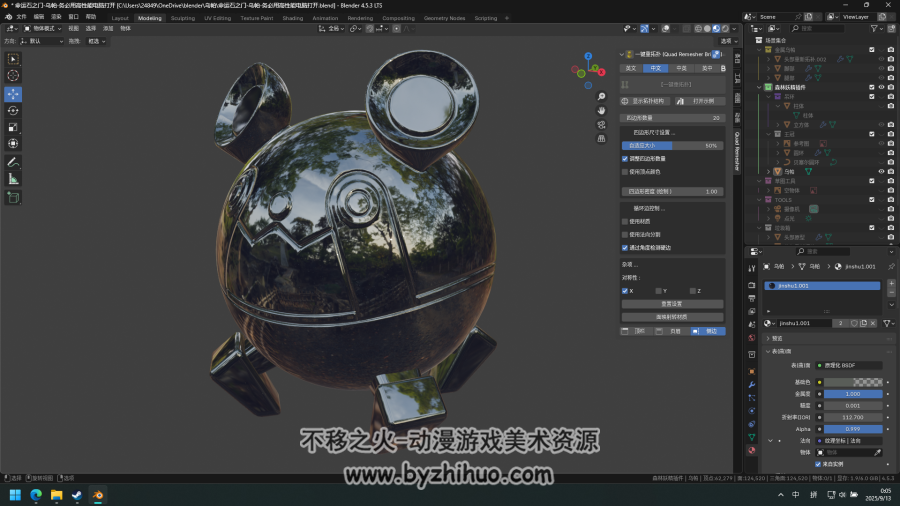This screenshot has height=506, width=900.
Task: Adjust the 50% adaptive size slider
Action: [x=672, y=146]
